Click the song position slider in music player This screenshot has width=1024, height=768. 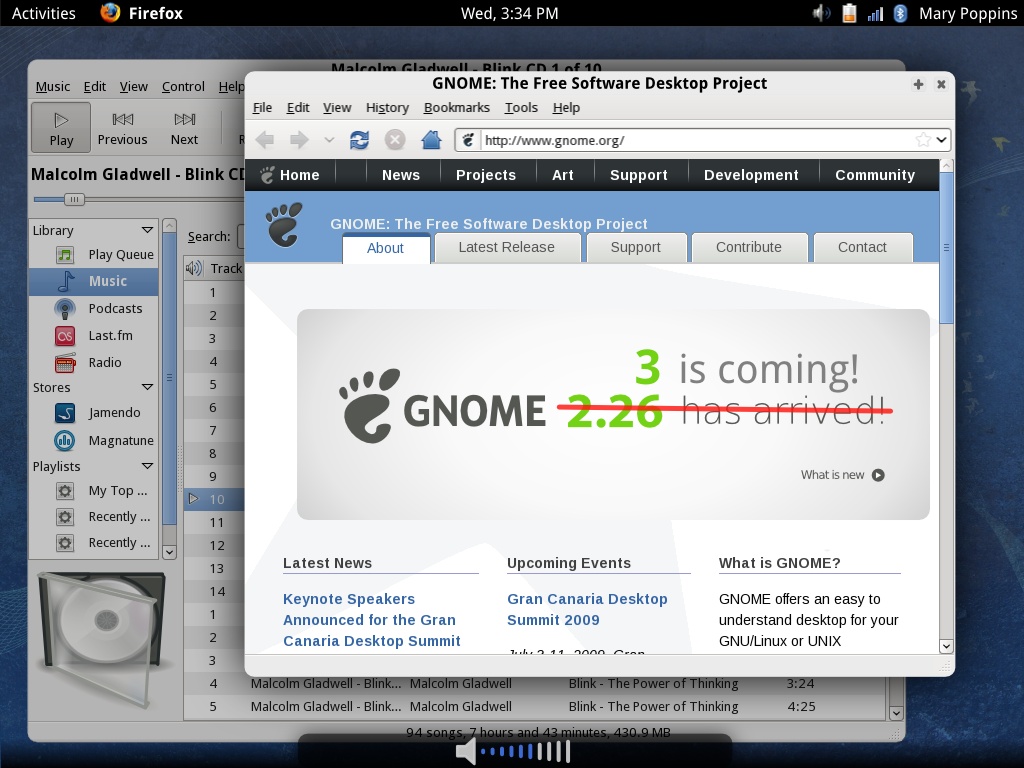pyautogui.click(x=74, y=199)
